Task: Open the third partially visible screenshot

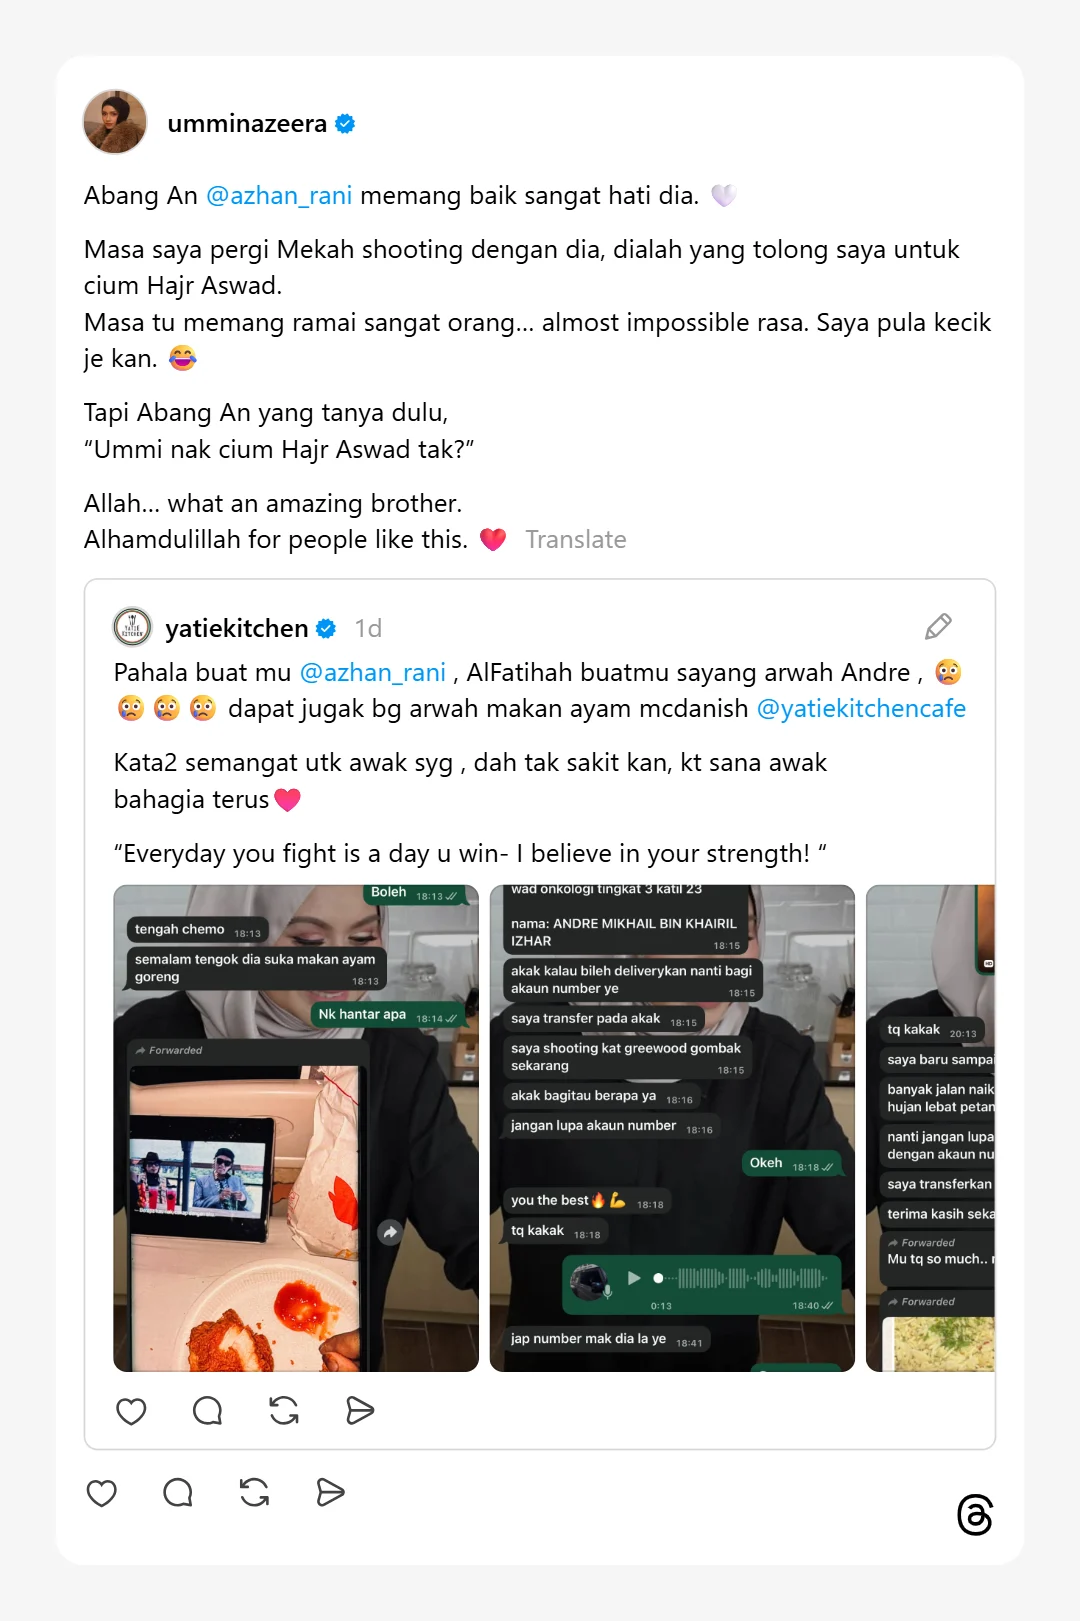Action: [x=930, y=1128]
